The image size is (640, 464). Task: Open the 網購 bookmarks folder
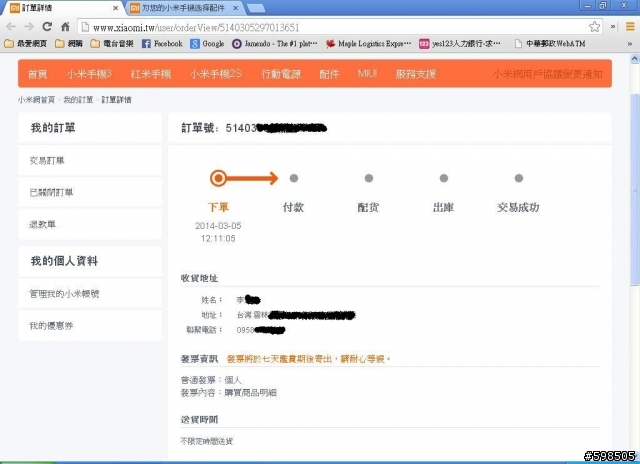click(69, 44)
